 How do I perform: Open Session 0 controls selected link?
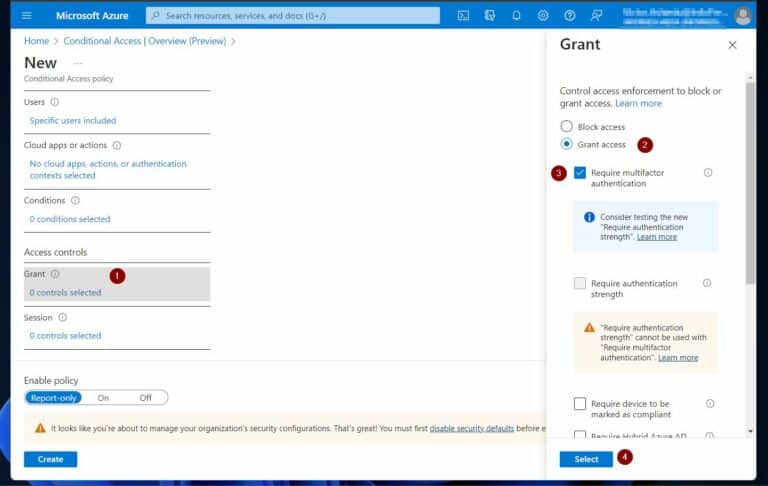click(66, 336)
